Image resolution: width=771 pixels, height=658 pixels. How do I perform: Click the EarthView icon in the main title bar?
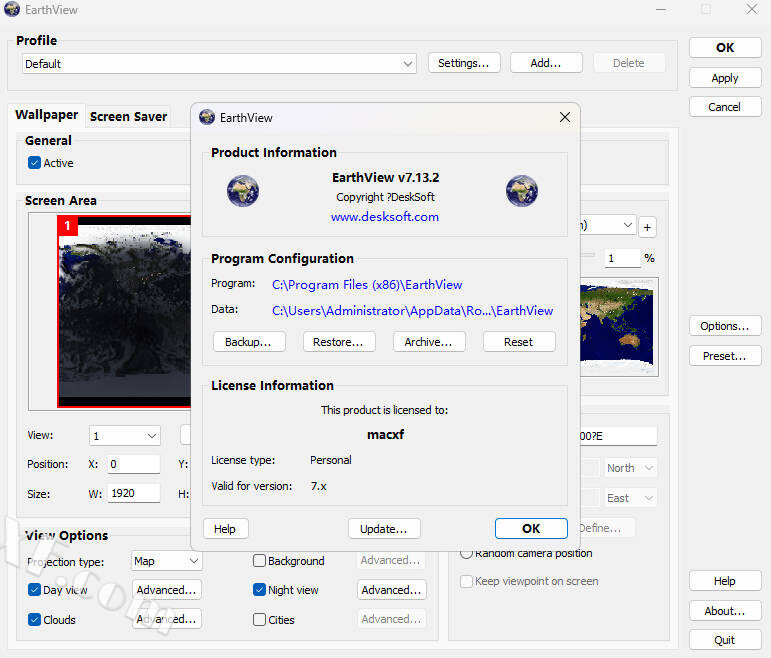[x=12, y=9]
